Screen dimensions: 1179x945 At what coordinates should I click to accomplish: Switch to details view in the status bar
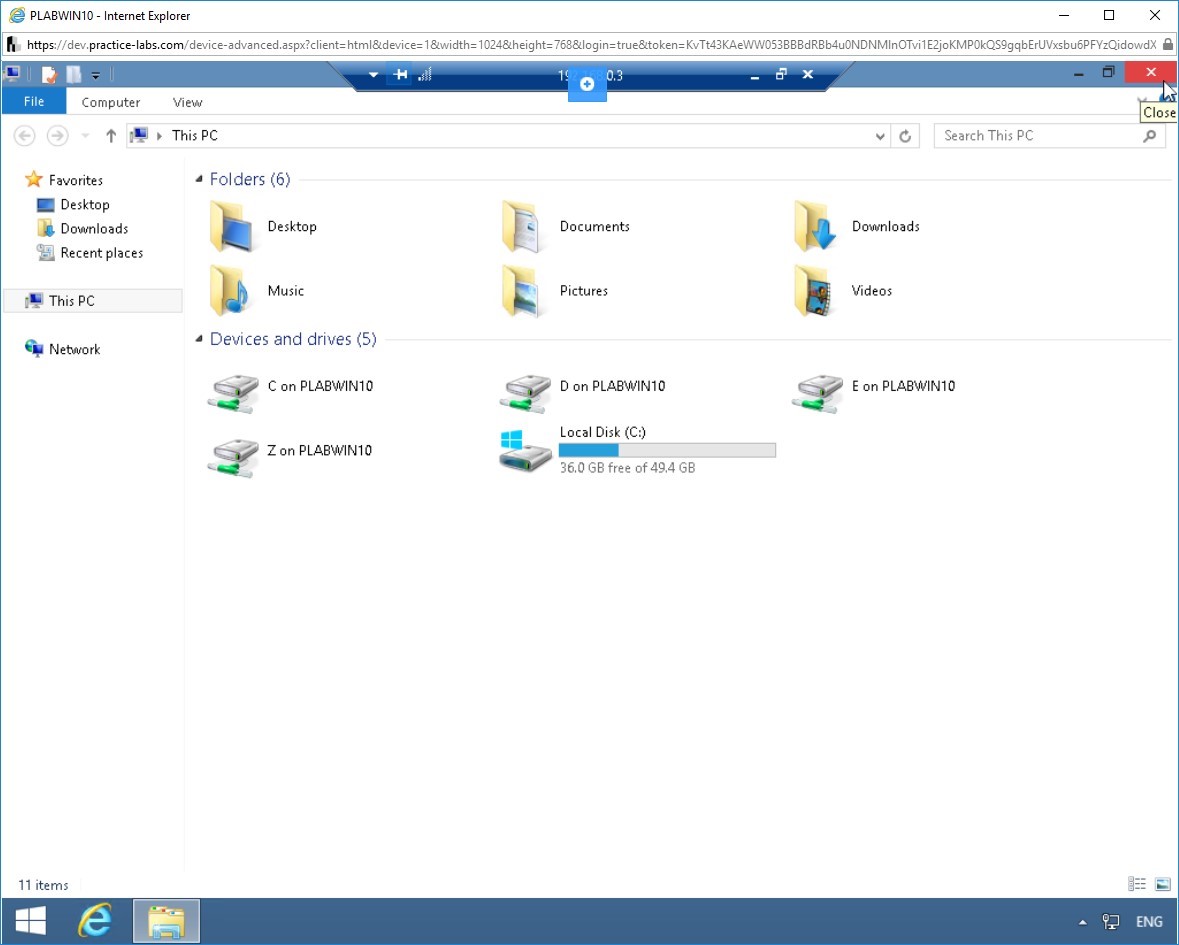coord(1137,884)
